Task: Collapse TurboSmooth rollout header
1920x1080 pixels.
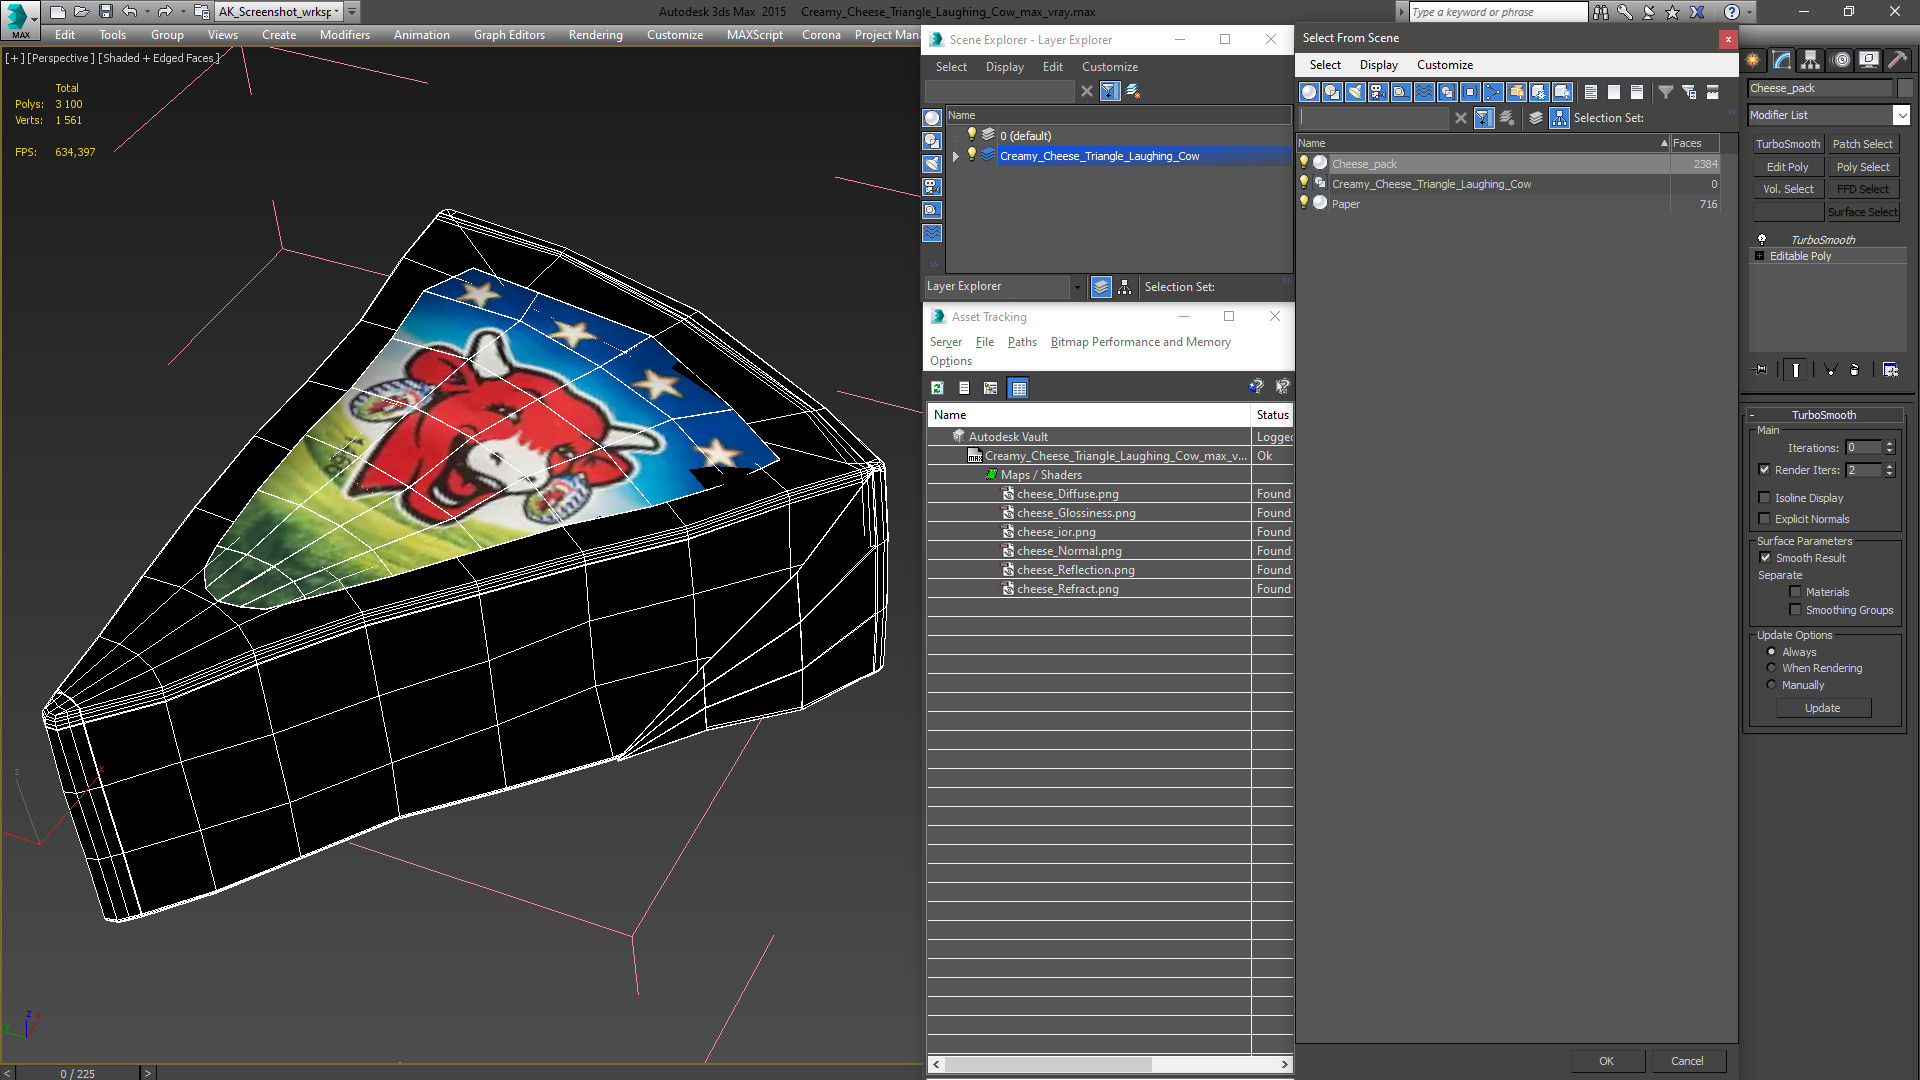Action: 1824,415
